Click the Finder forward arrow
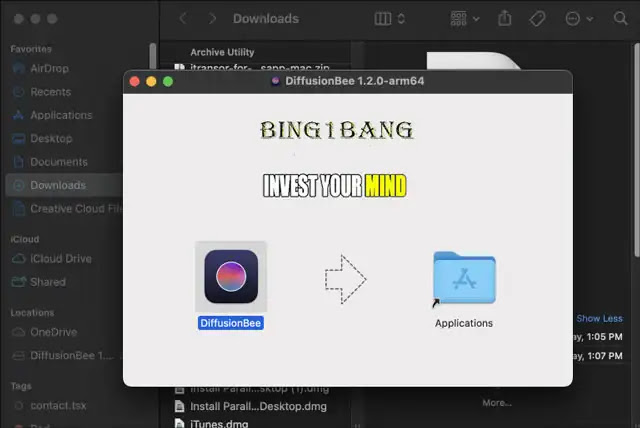 tap(212, 18)
